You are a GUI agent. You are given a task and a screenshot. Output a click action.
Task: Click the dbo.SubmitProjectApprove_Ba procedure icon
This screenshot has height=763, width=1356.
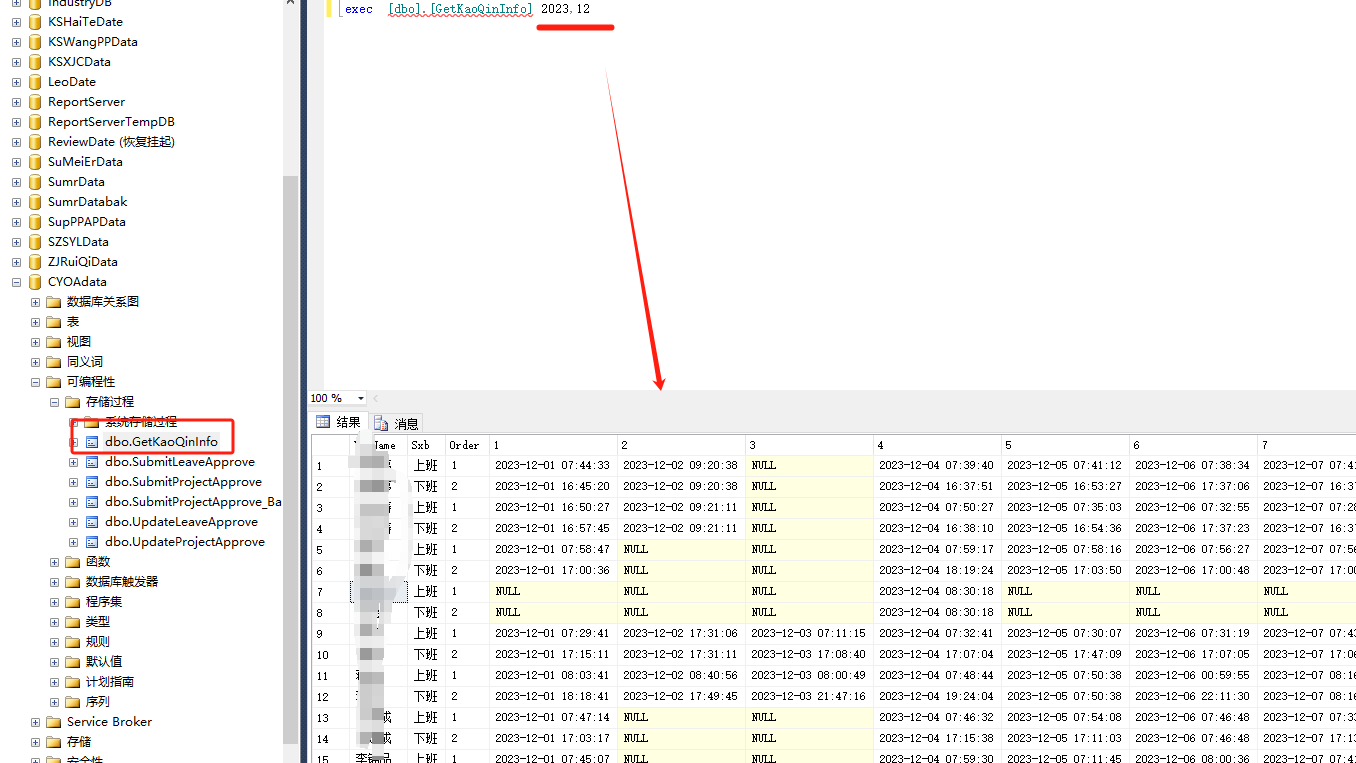(92, 502)
